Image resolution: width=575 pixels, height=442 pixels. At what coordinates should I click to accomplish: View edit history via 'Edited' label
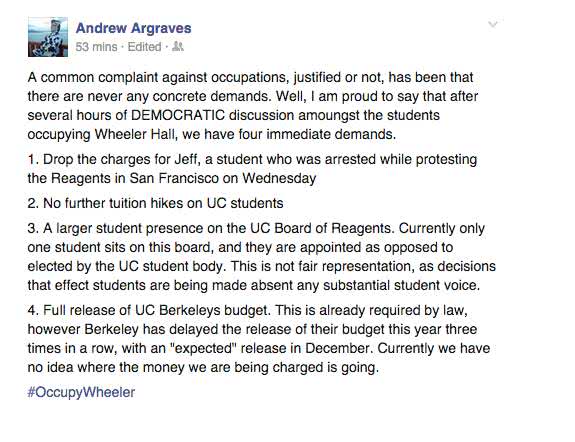click(144, 47)
